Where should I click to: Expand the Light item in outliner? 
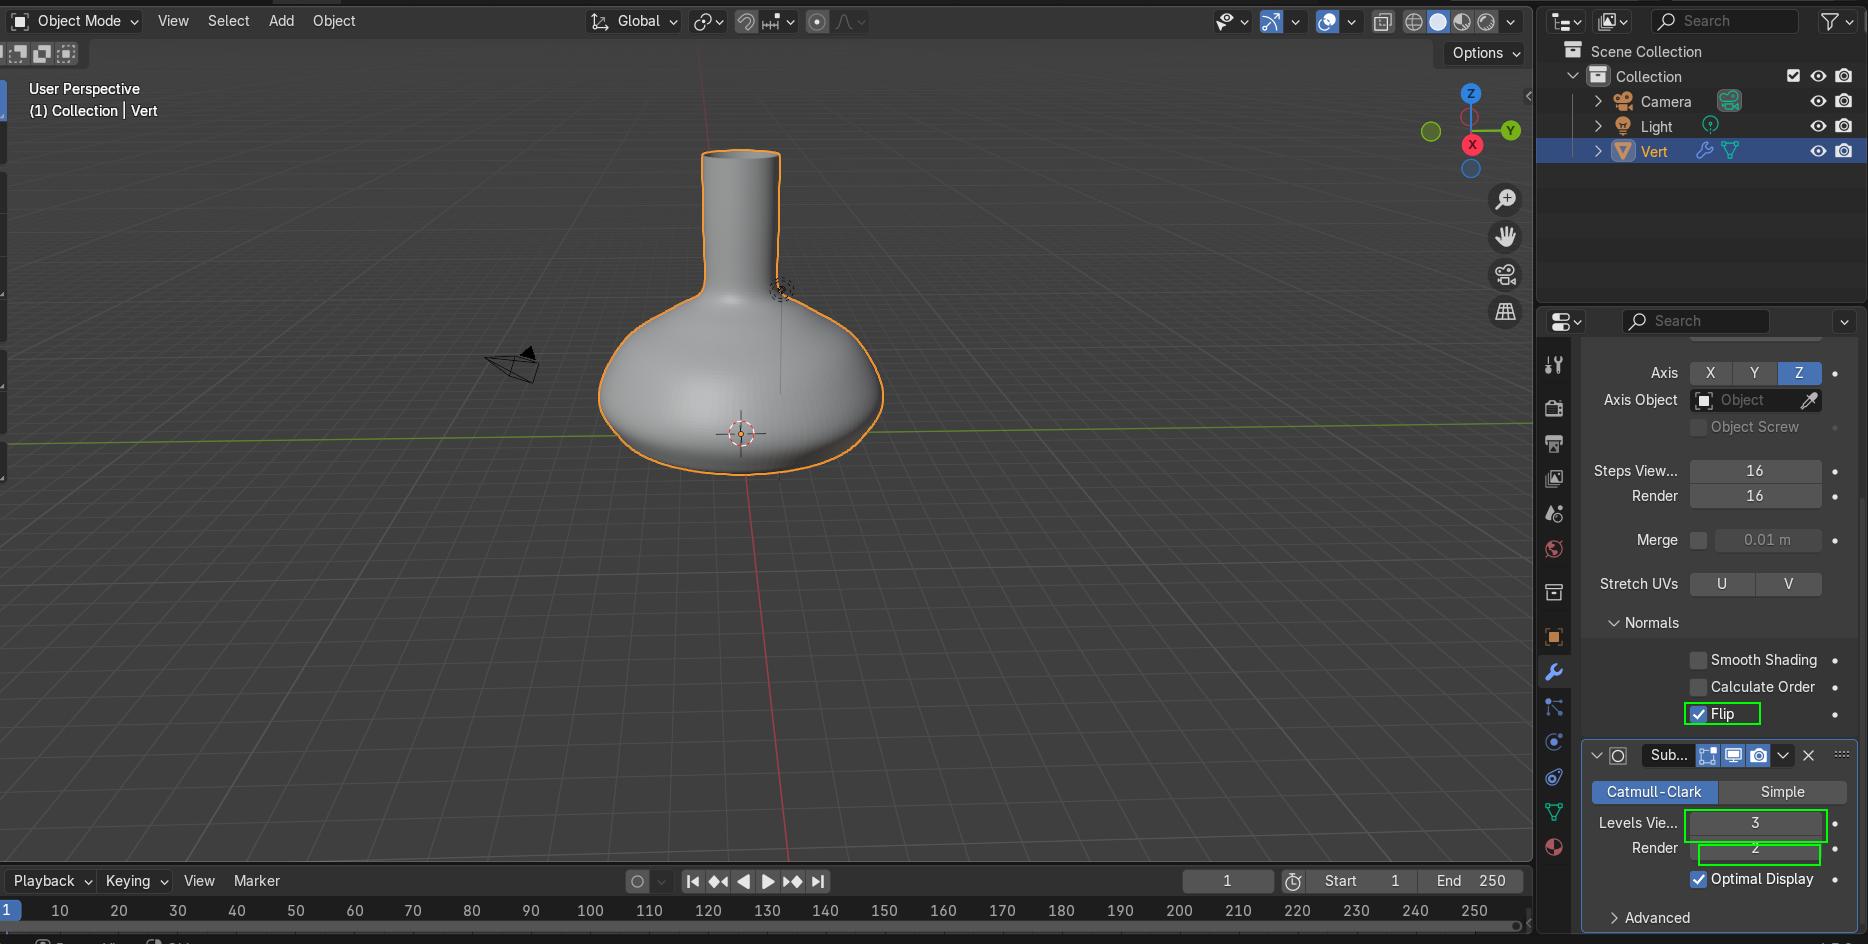(x=1598, y=126)
